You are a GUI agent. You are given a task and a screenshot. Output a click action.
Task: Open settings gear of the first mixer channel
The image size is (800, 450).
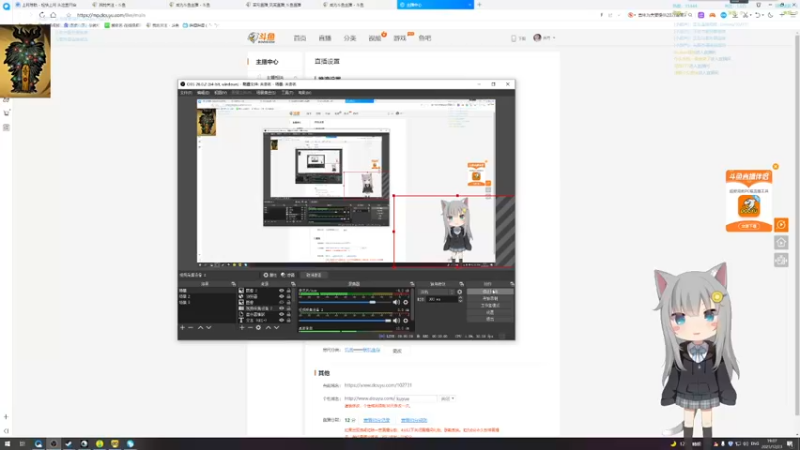[x=406, y=302]
